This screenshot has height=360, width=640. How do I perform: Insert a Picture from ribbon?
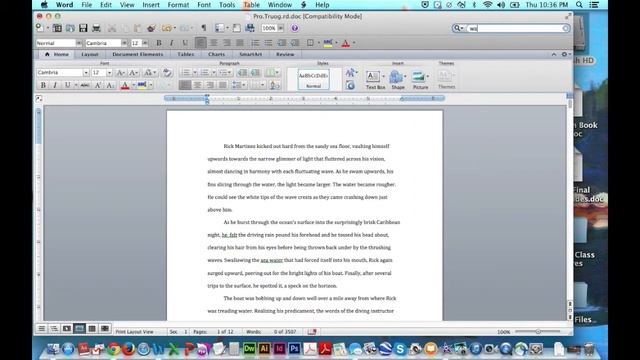pos(420,80)
